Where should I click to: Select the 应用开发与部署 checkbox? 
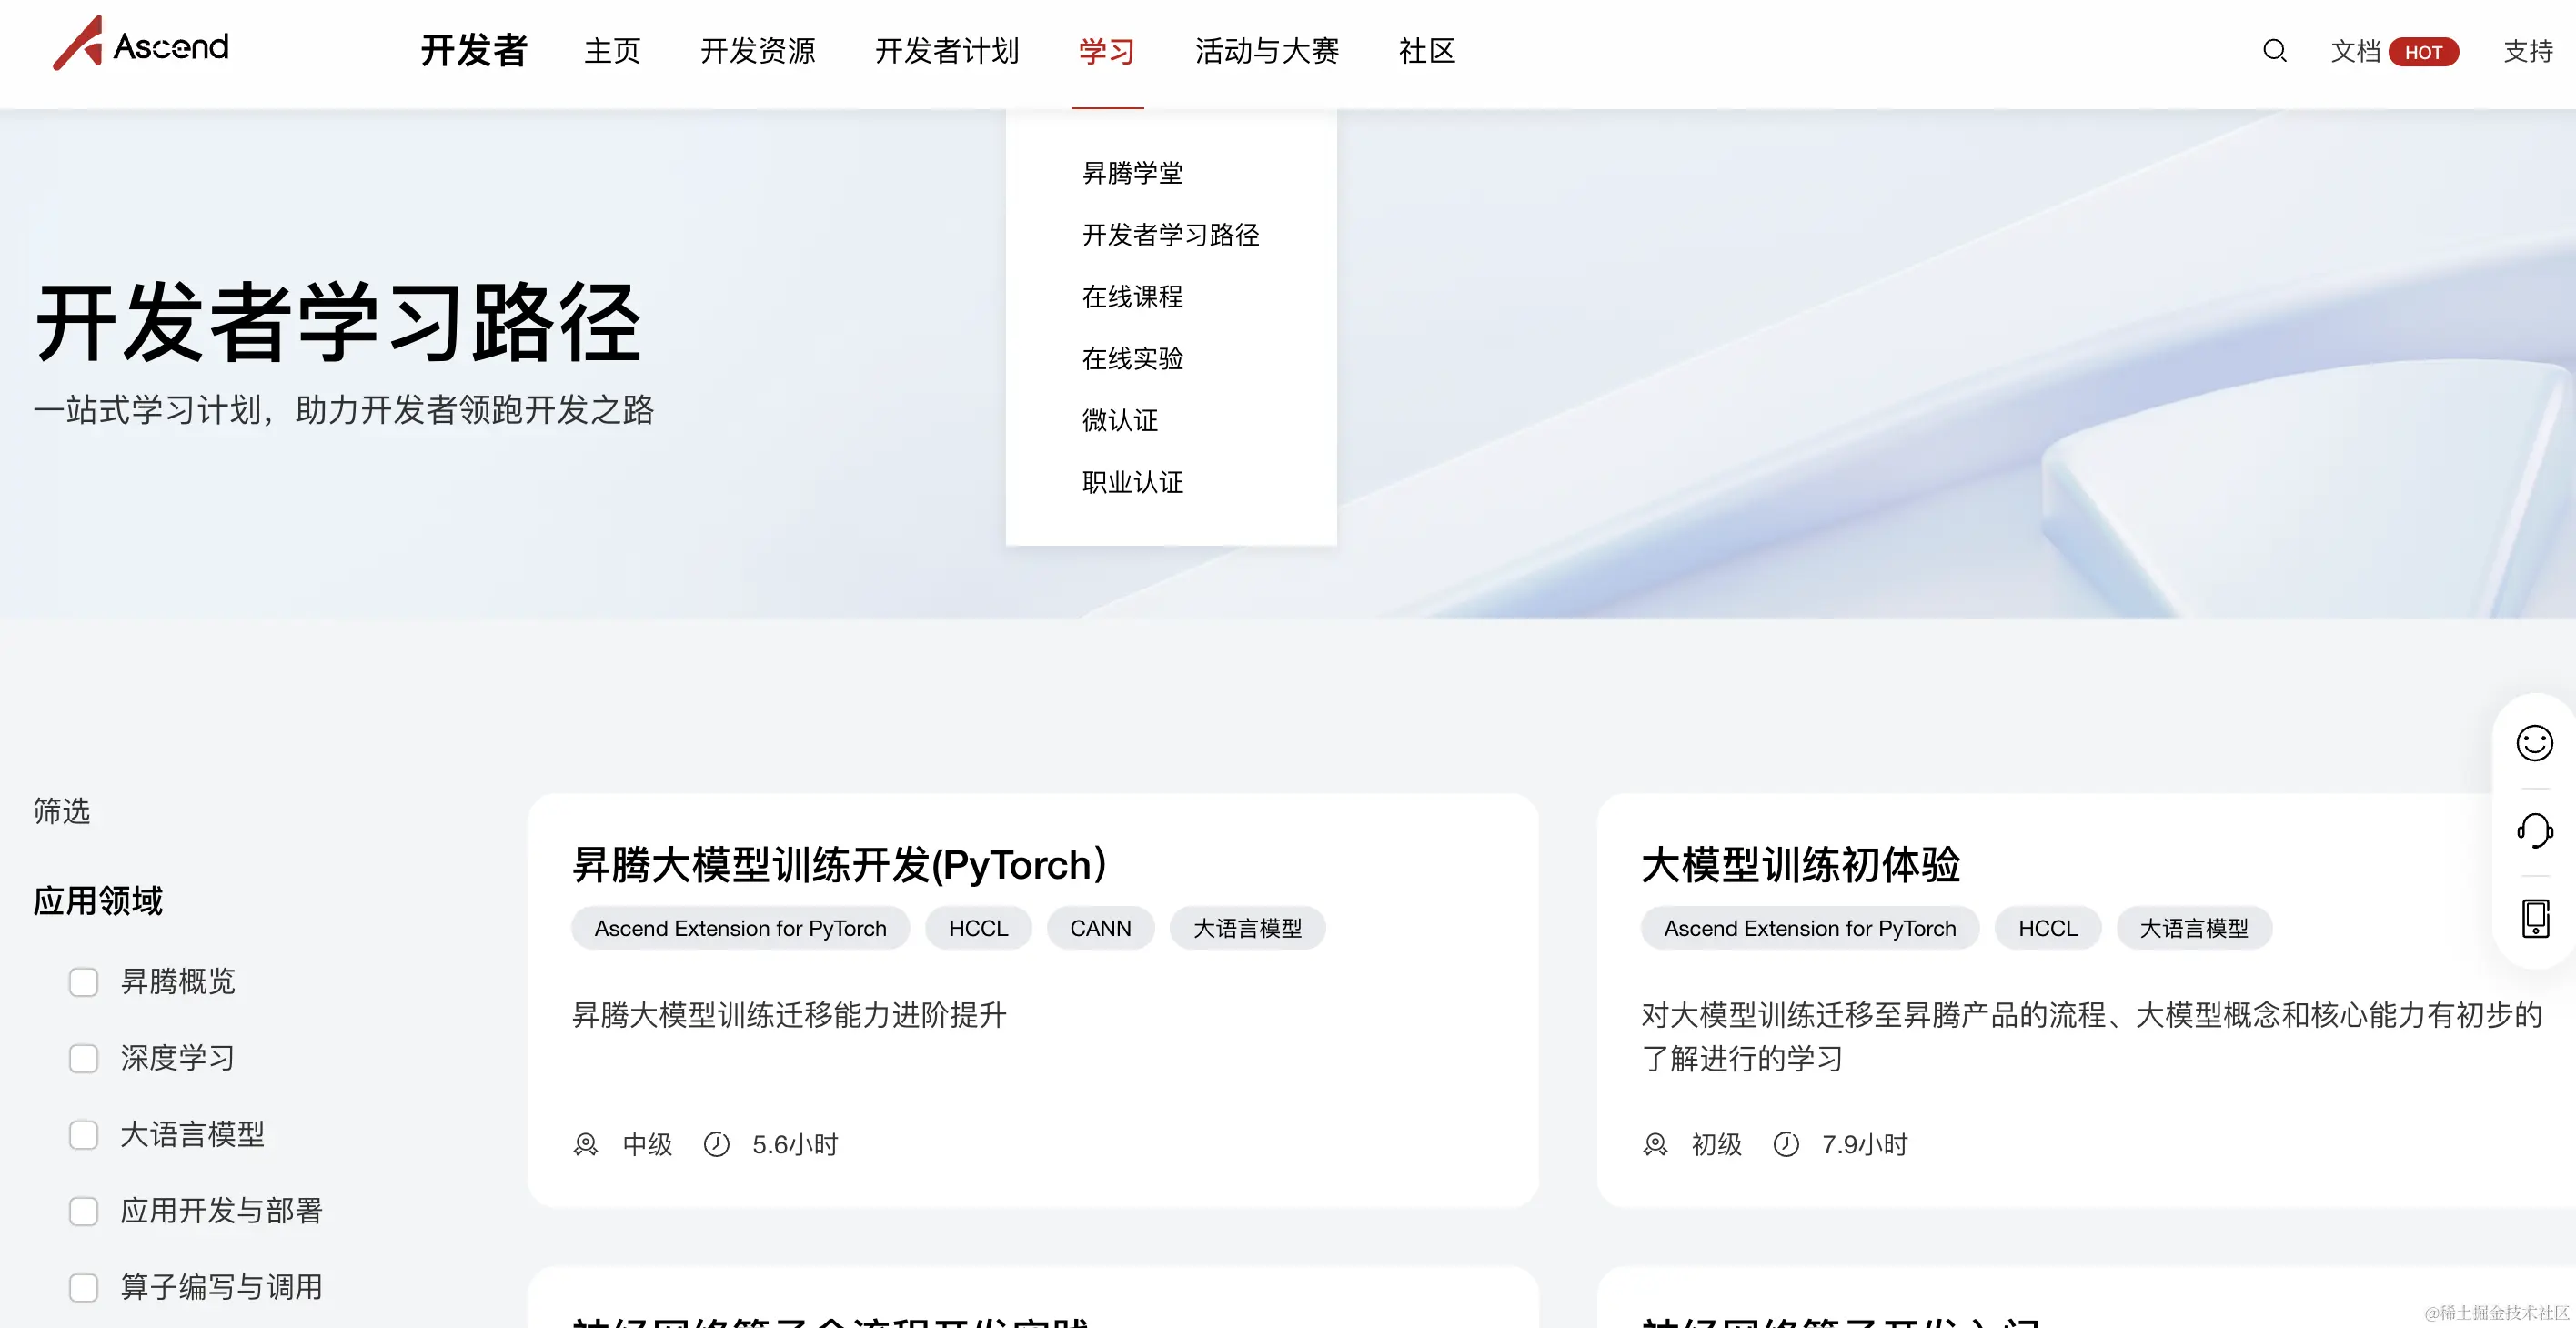pyautogui.click(x=84, y=1211)
